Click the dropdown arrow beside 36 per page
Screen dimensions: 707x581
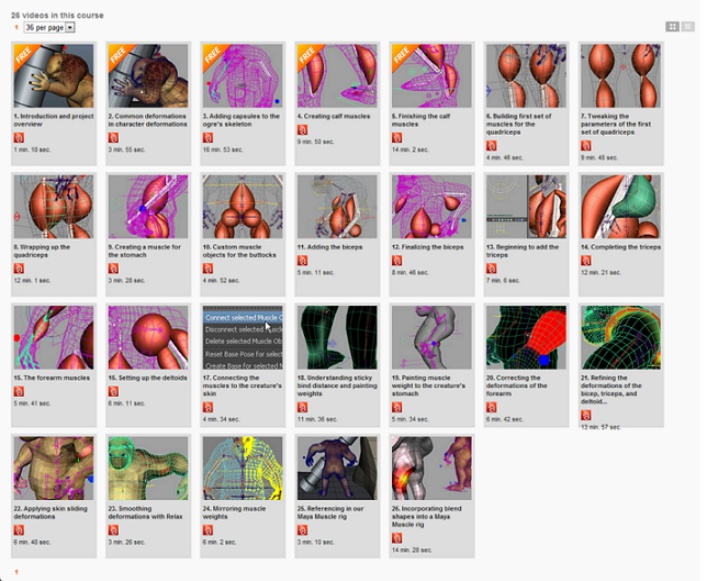(70, 27)
